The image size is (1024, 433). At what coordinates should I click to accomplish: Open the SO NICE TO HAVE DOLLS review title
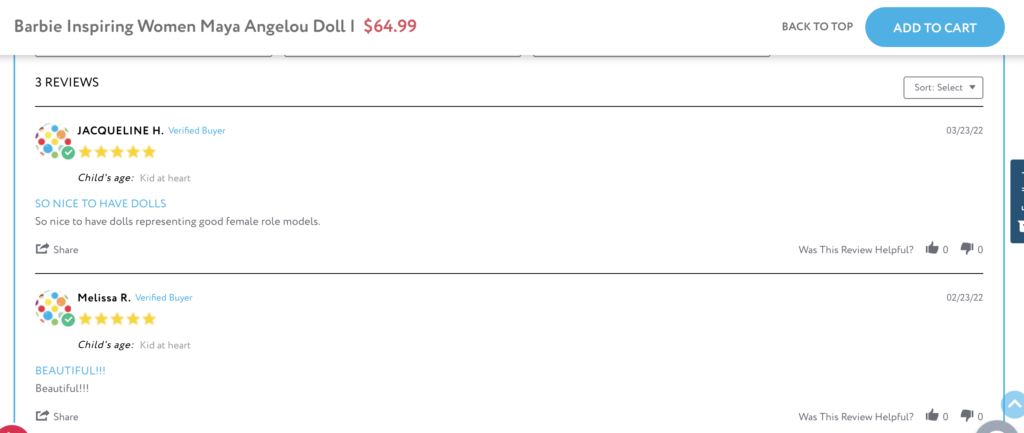101,203
